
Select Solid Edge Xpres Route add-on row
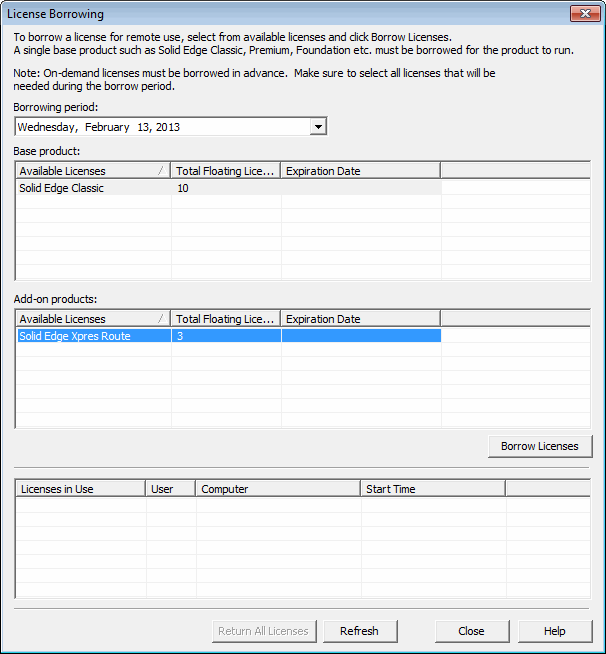tap(229, 336)
